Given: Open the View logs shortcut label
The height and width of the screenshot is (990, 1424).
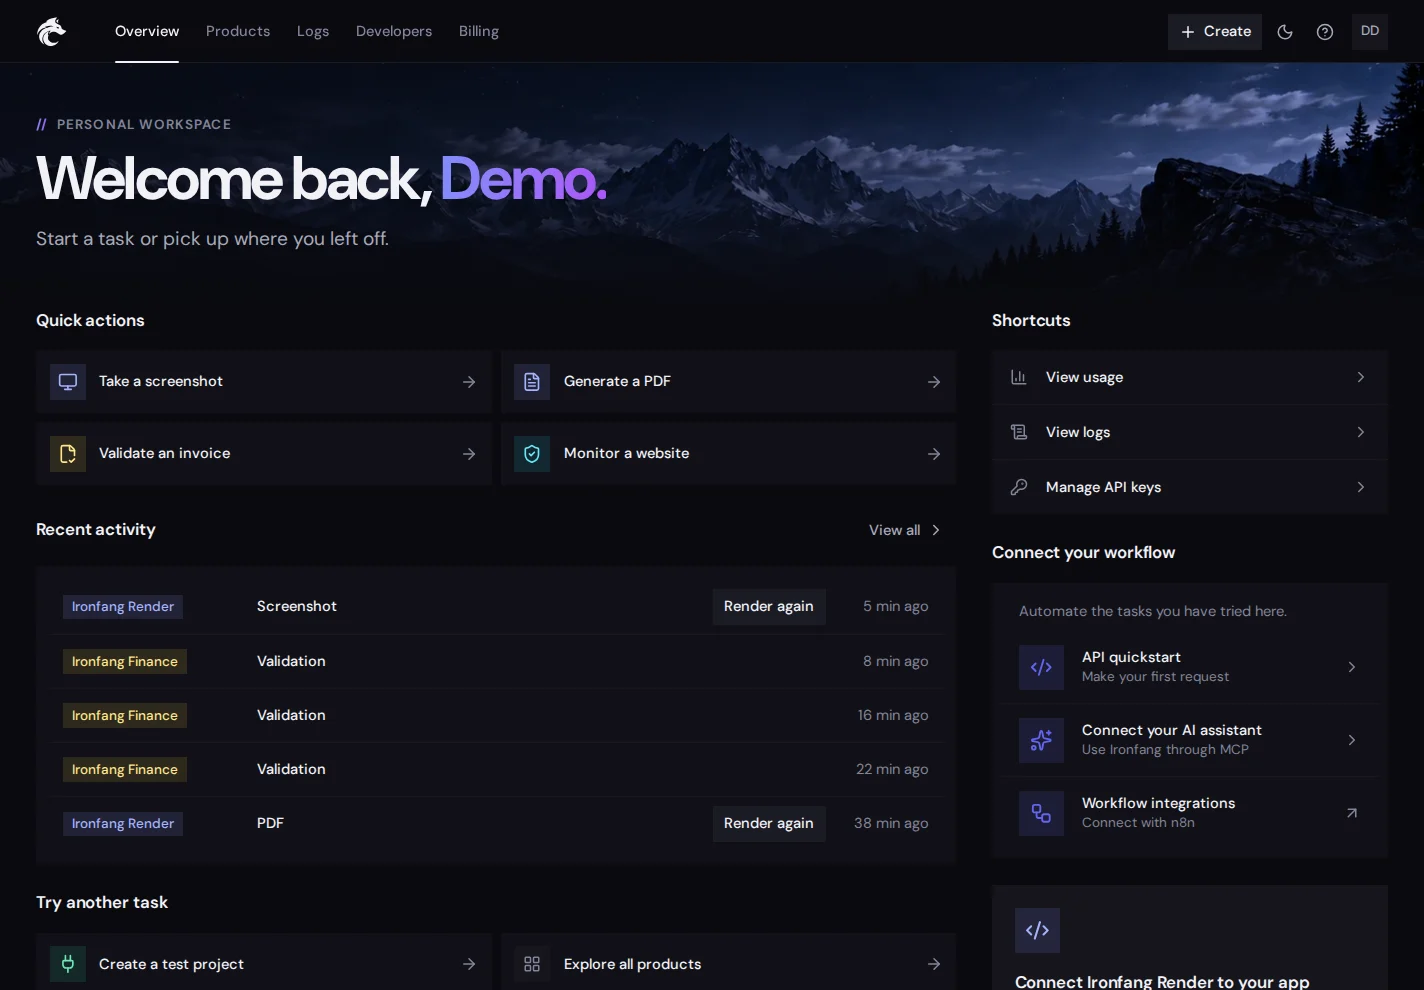Looking at the screenshot, I should (x=1078, y=432).
